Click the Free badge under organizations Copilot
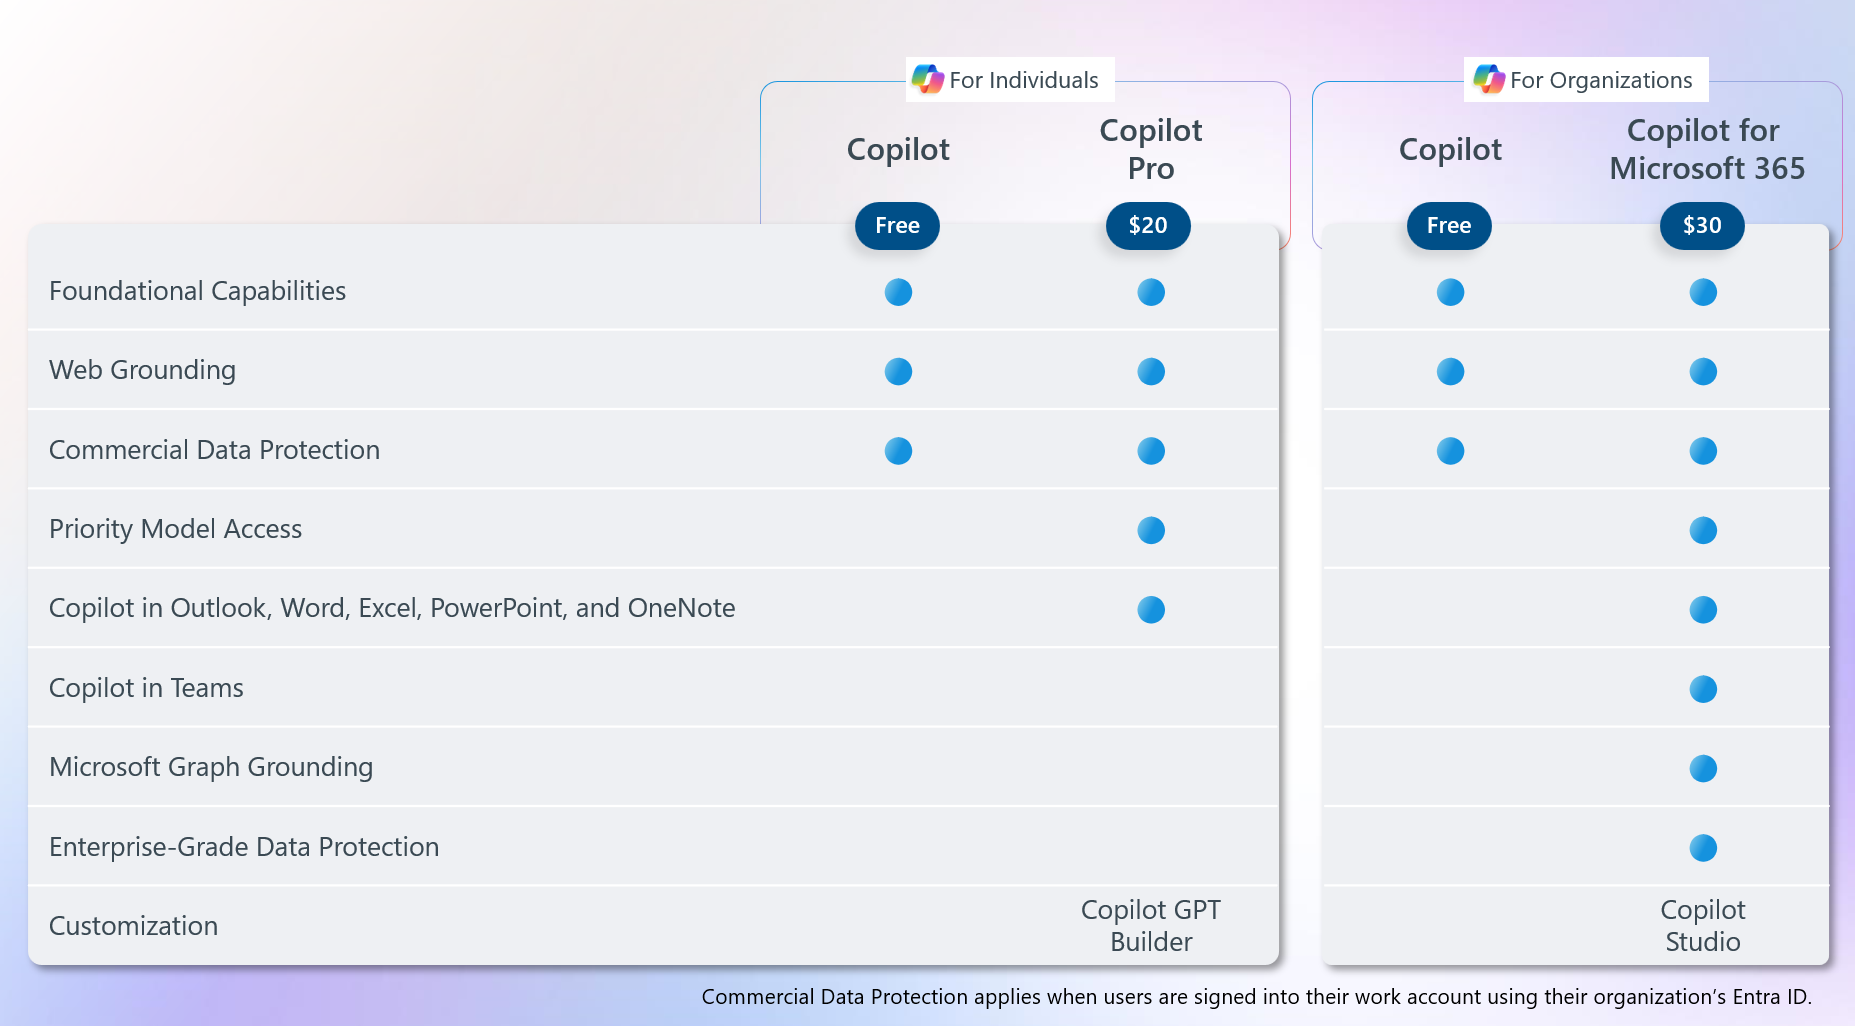The height and width of the screenshot is (1026, 1855). [1449, 226]
